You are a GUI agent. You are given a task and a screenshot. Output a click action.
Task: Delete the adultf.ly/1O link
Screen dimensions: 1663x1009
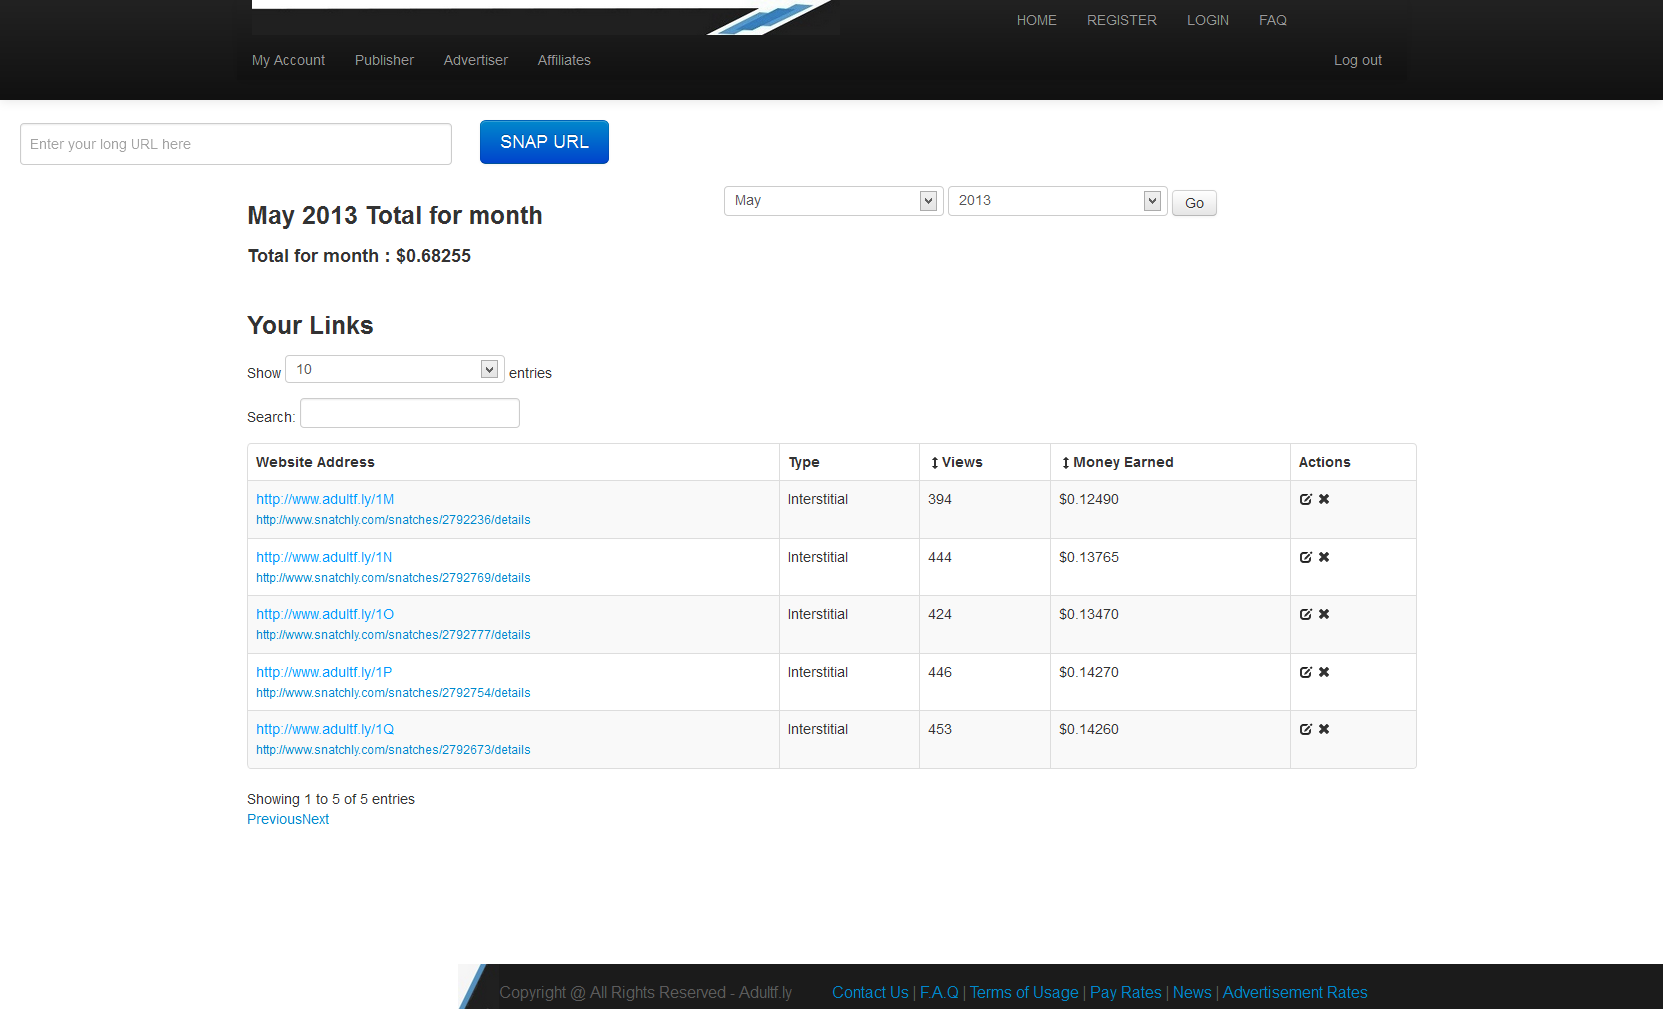(x=1324, y=614)
